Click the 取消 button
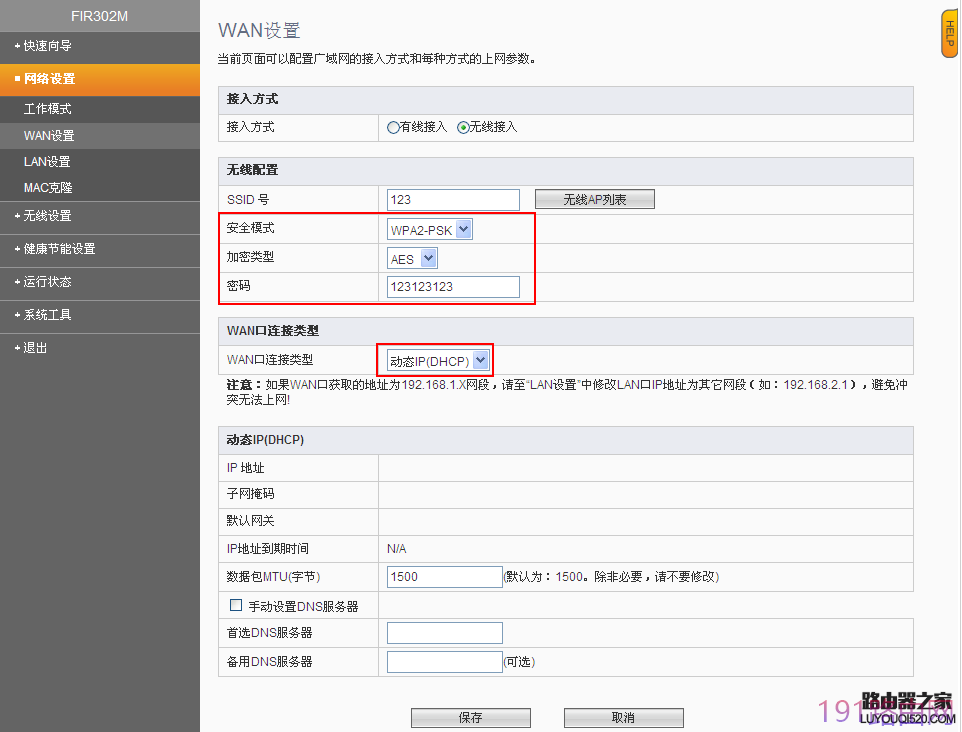962x732 pixels. click(x=623, y=717)
